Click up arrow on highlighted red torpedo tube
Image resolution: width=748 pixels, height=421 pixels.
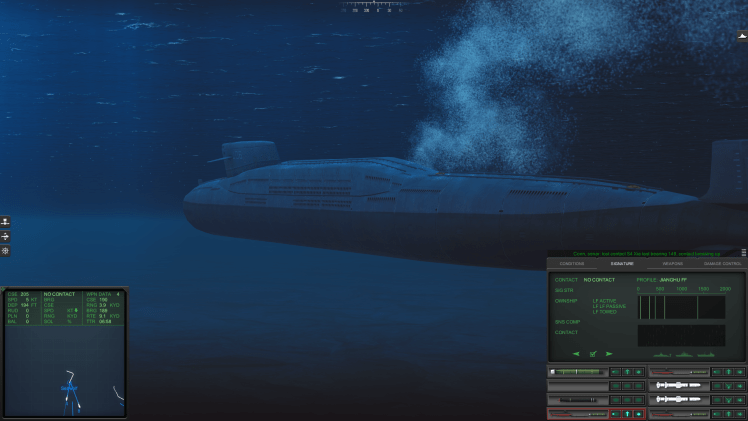point(626,413)
